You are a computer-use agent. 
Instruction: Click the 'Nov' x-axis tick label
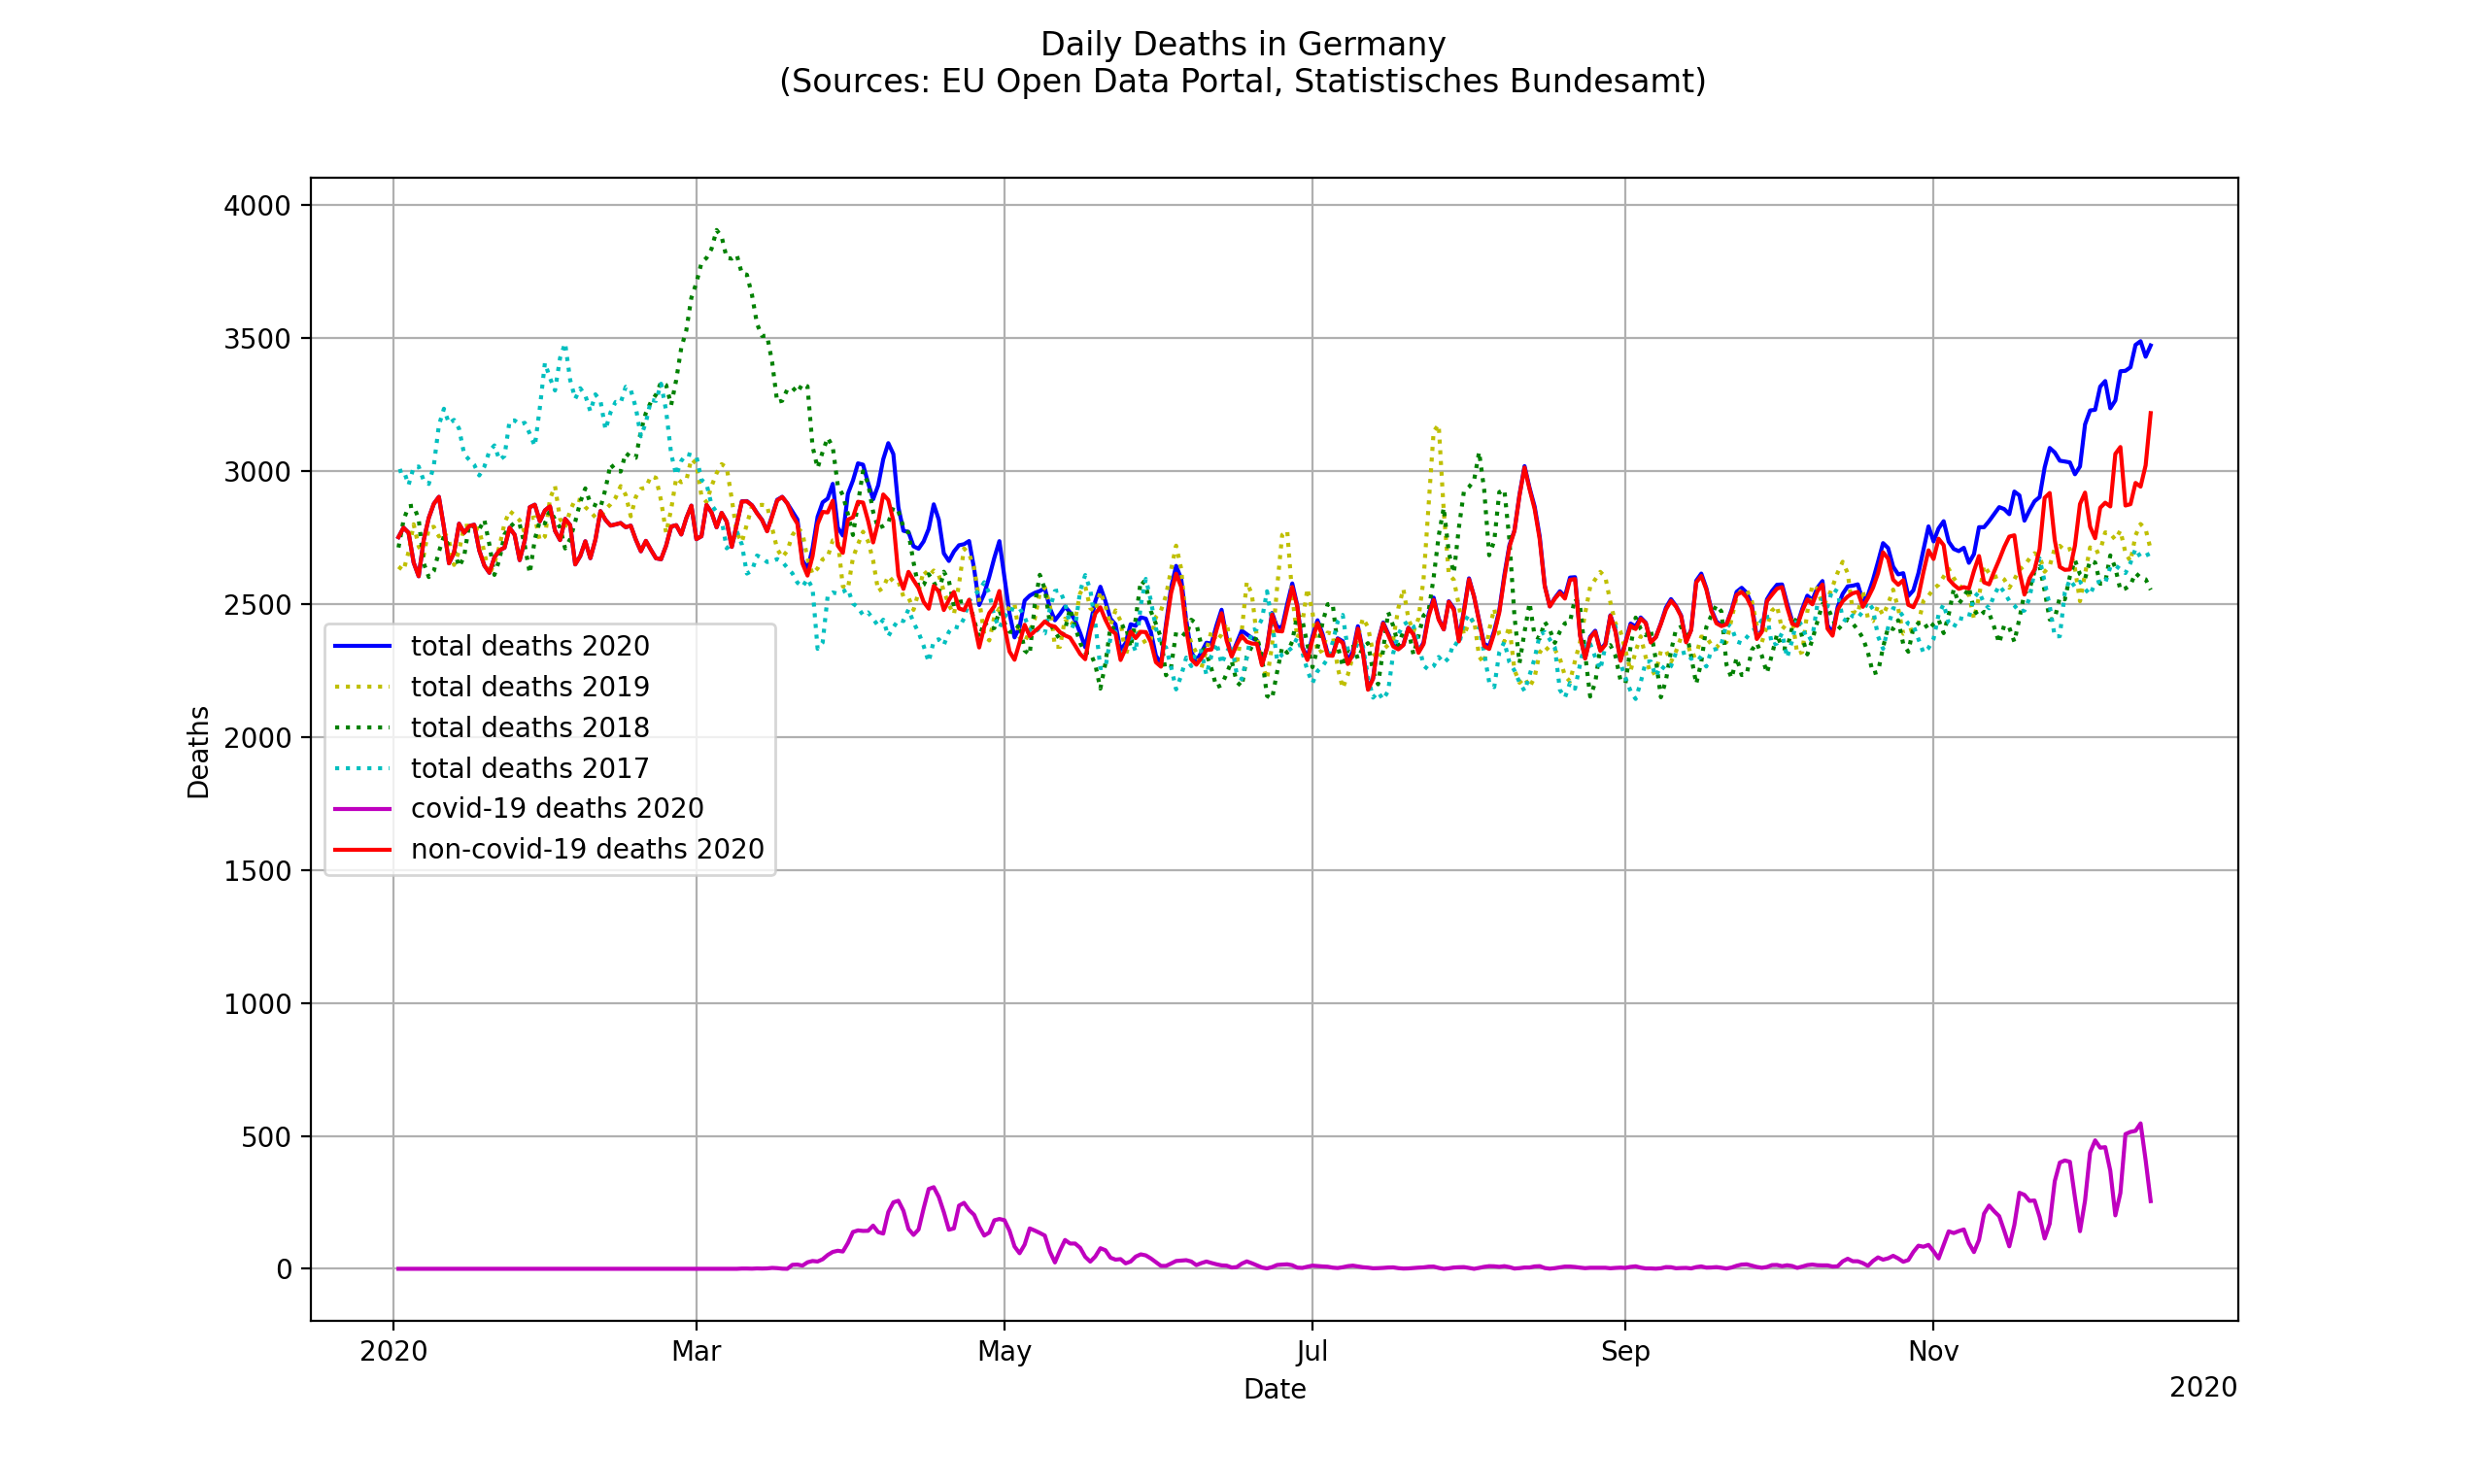click(x=1933, y=1352)
